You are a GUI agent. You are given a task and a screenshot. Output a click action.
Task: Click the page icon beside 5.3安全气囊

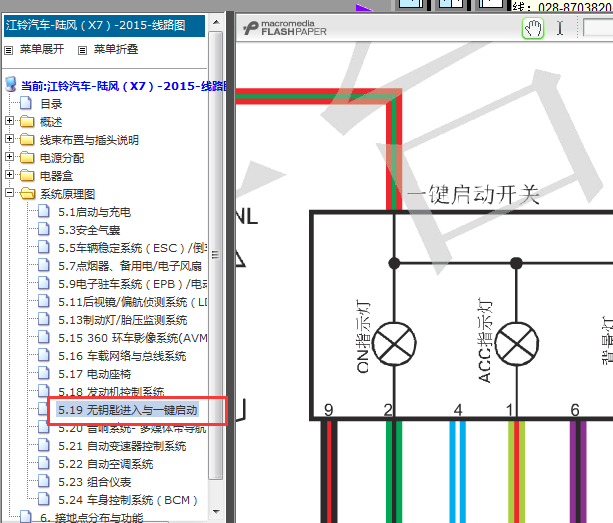(x=44, y=229)
